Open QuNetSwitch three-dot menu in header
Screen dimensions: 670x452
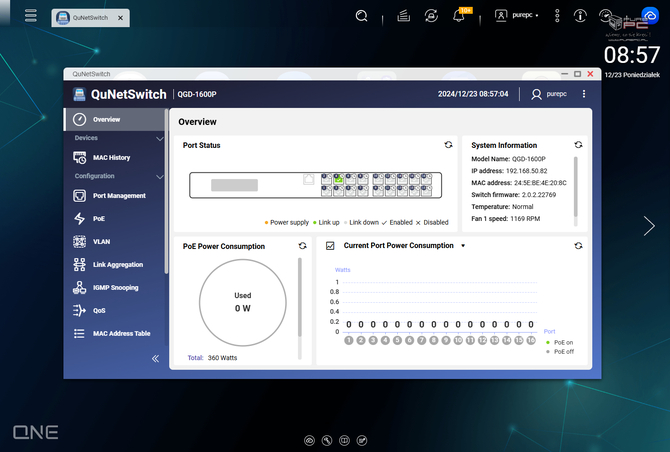coord(584,94)
